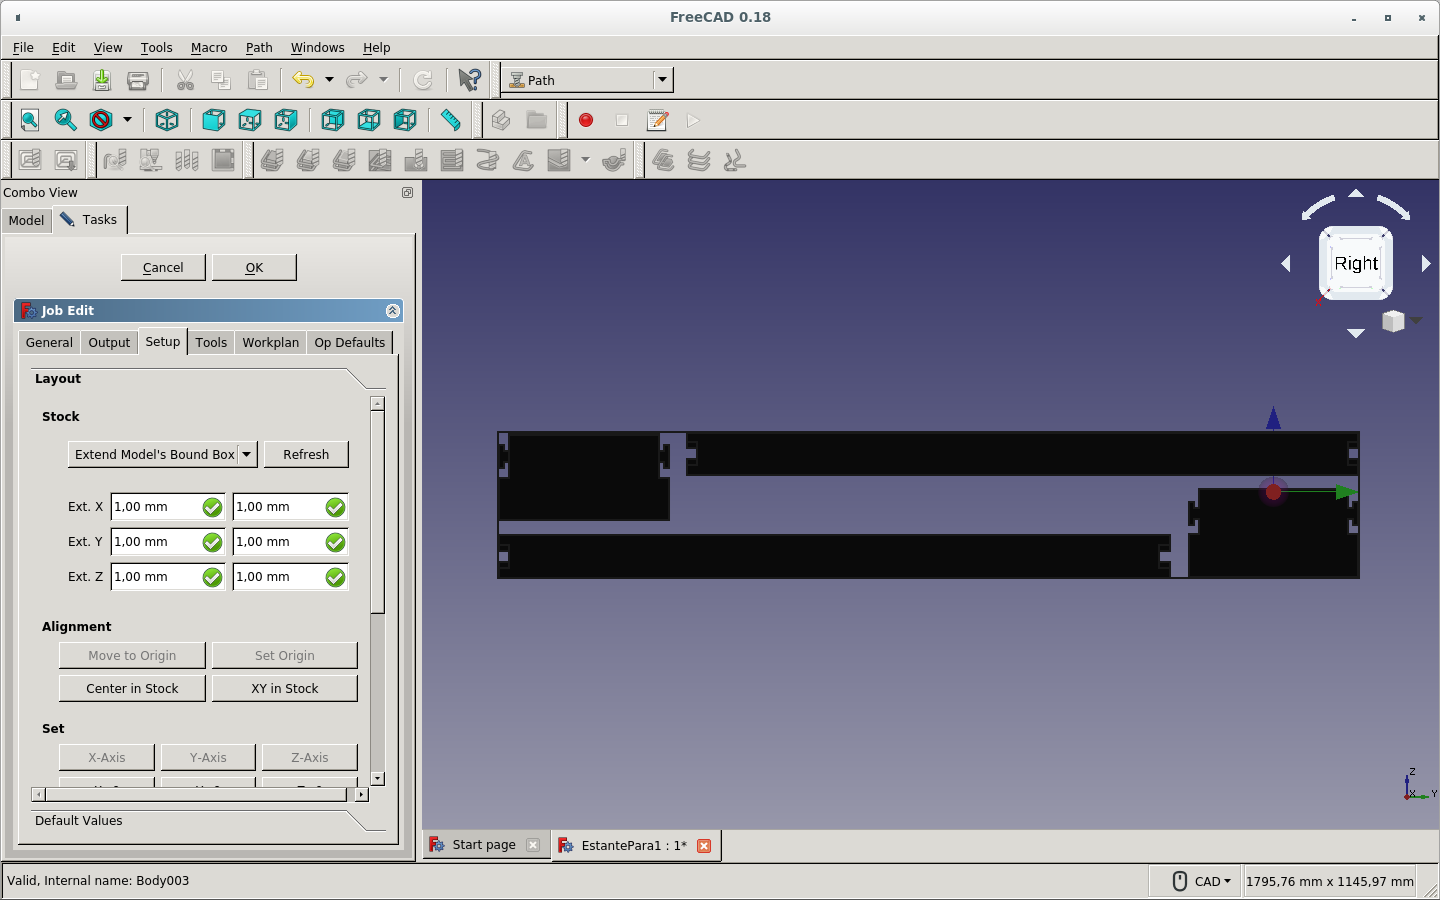
Task: Switch to the Model tab
Action: [x=26, y=220]
